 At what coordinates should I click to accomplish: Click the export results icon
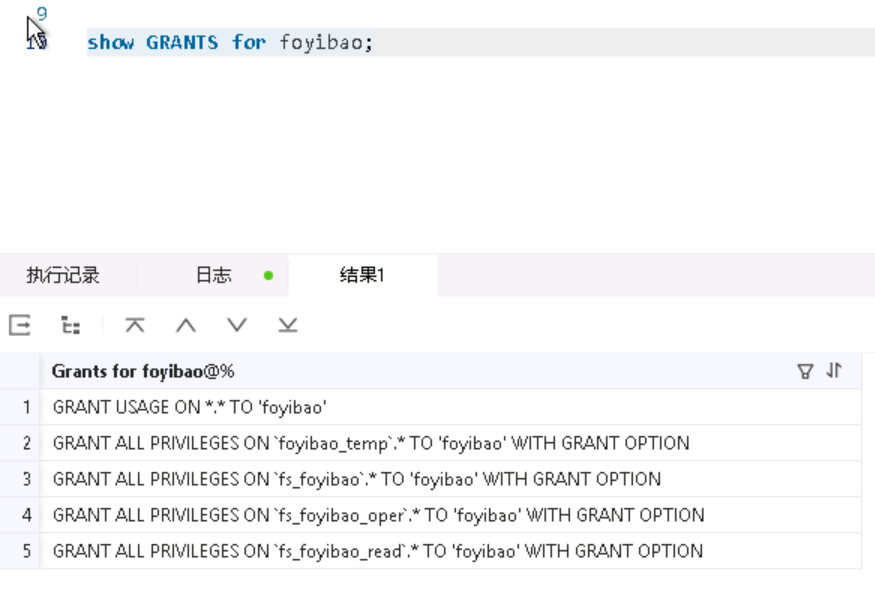[20, 325]
